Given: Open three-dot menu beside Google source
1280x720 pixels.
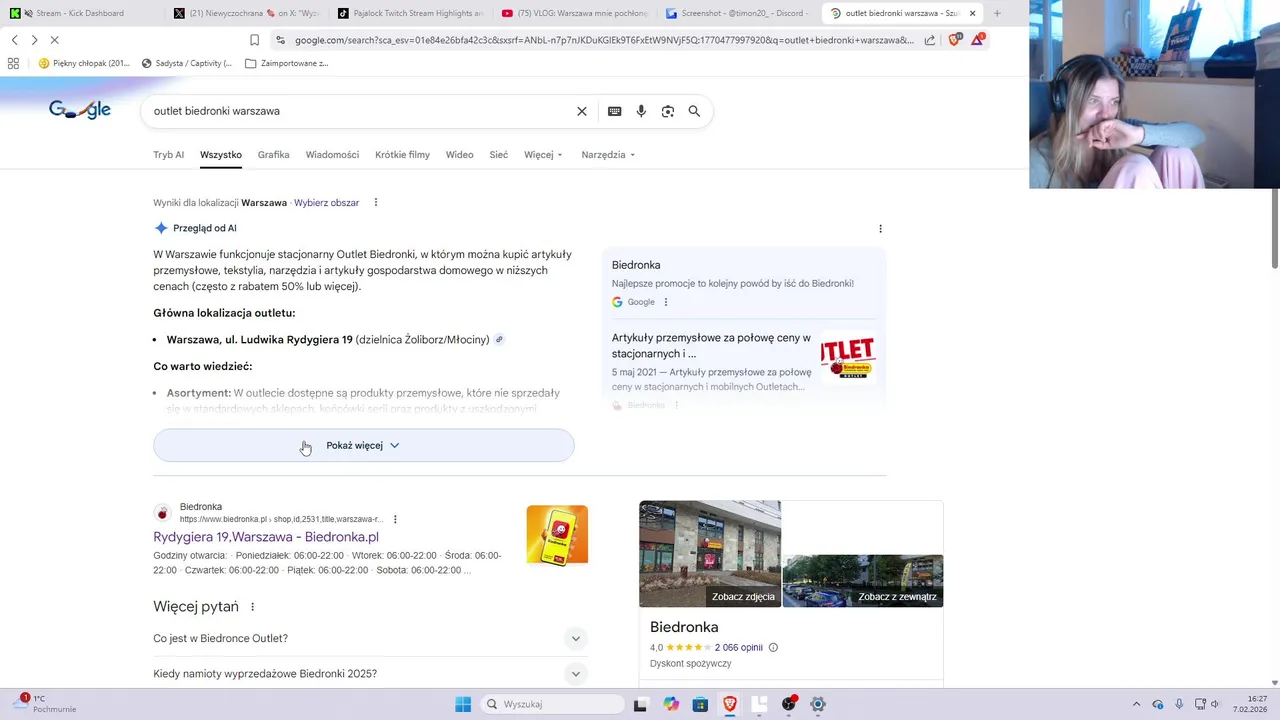Looking at the screenshot, I should pyautogui.click(x=666, y=302).
